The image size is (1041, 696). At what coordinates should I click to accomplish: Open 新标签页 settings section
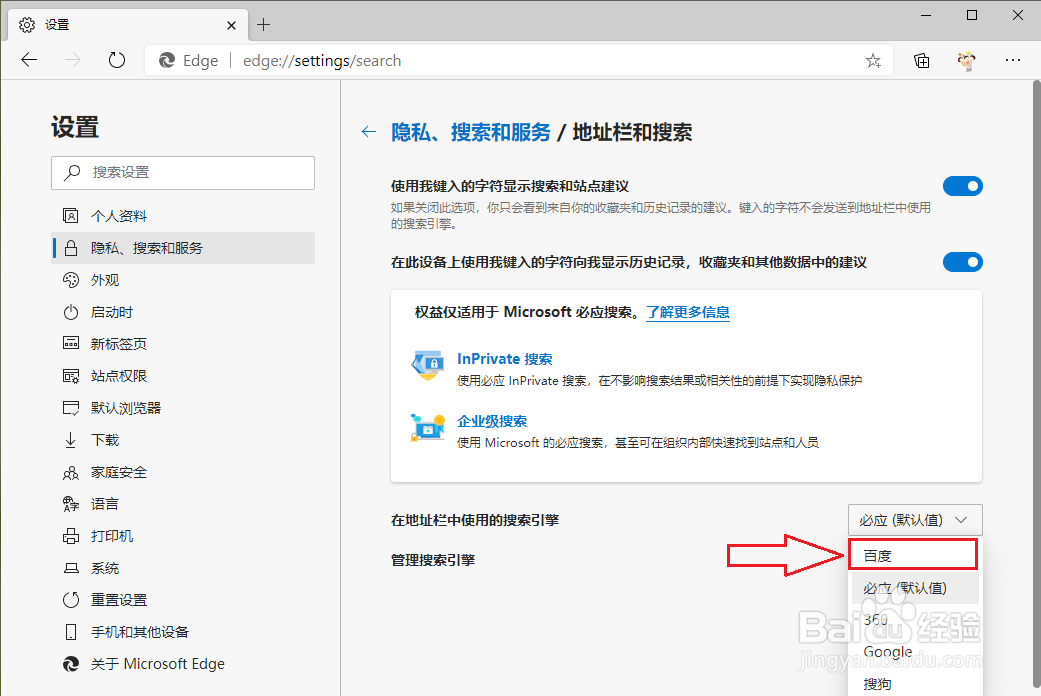click(x=183, y=344)
